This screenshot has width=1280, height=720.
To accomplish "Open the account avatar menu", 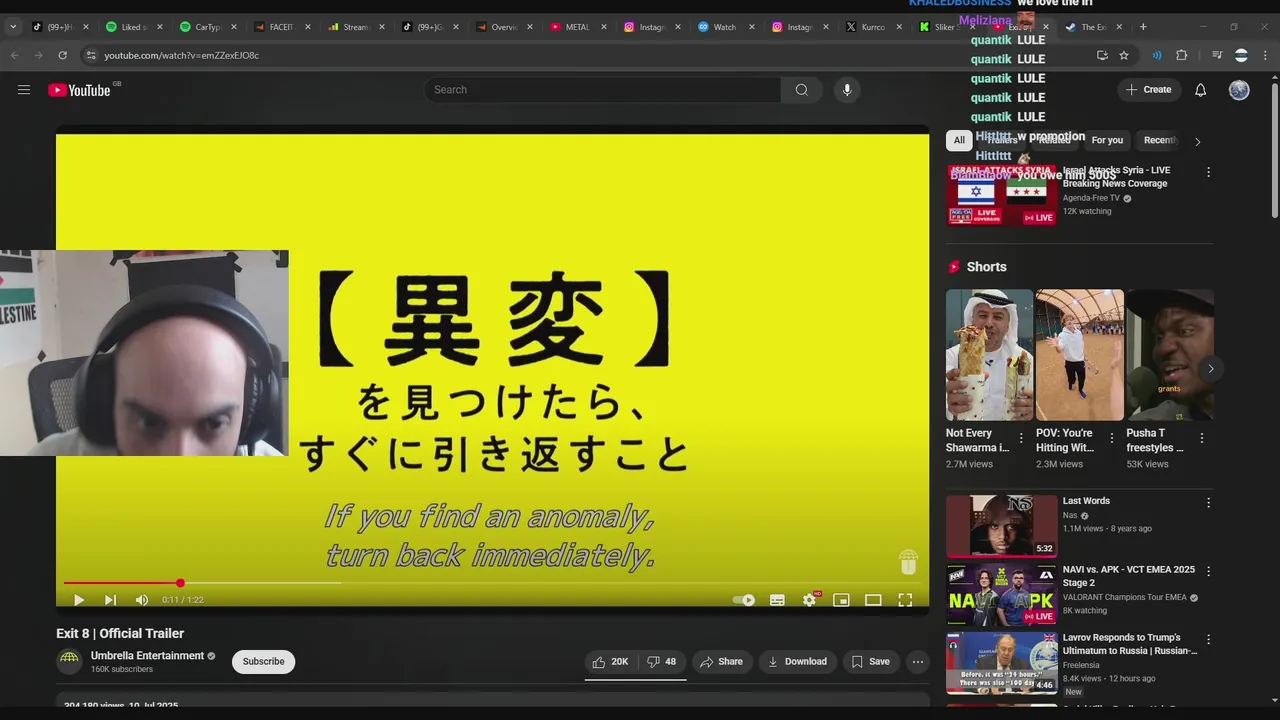I will (x=1239, y=90).
